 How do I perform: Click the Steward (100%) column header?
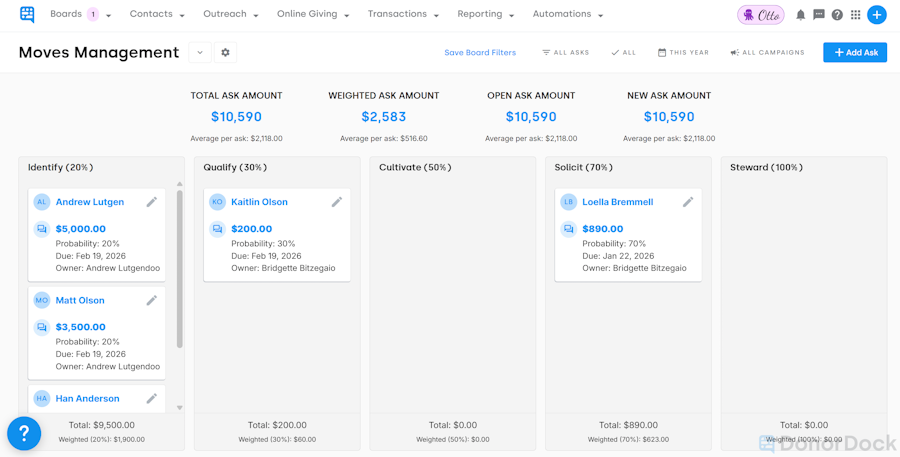pyautogui.click(x=766, y=168)
